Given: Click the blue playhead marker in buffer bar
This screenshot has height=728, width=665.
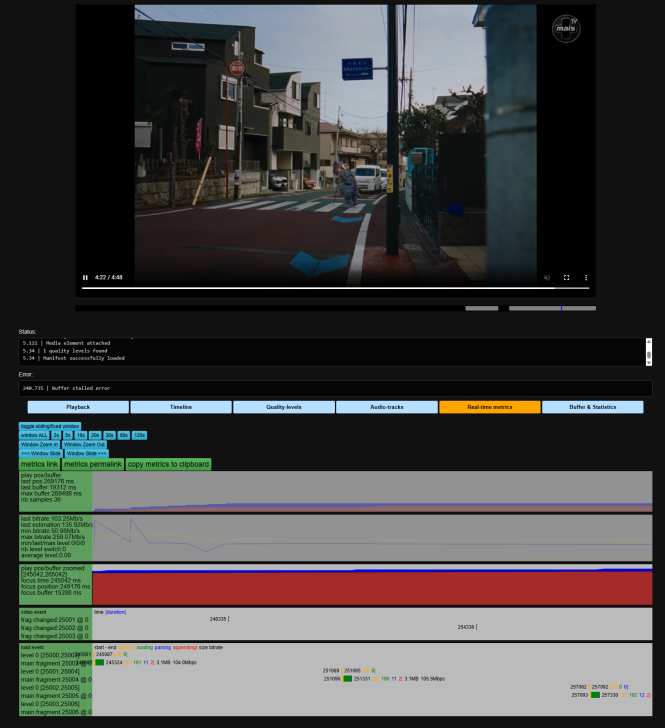Looking at the screenshot, I should (561, 308).
